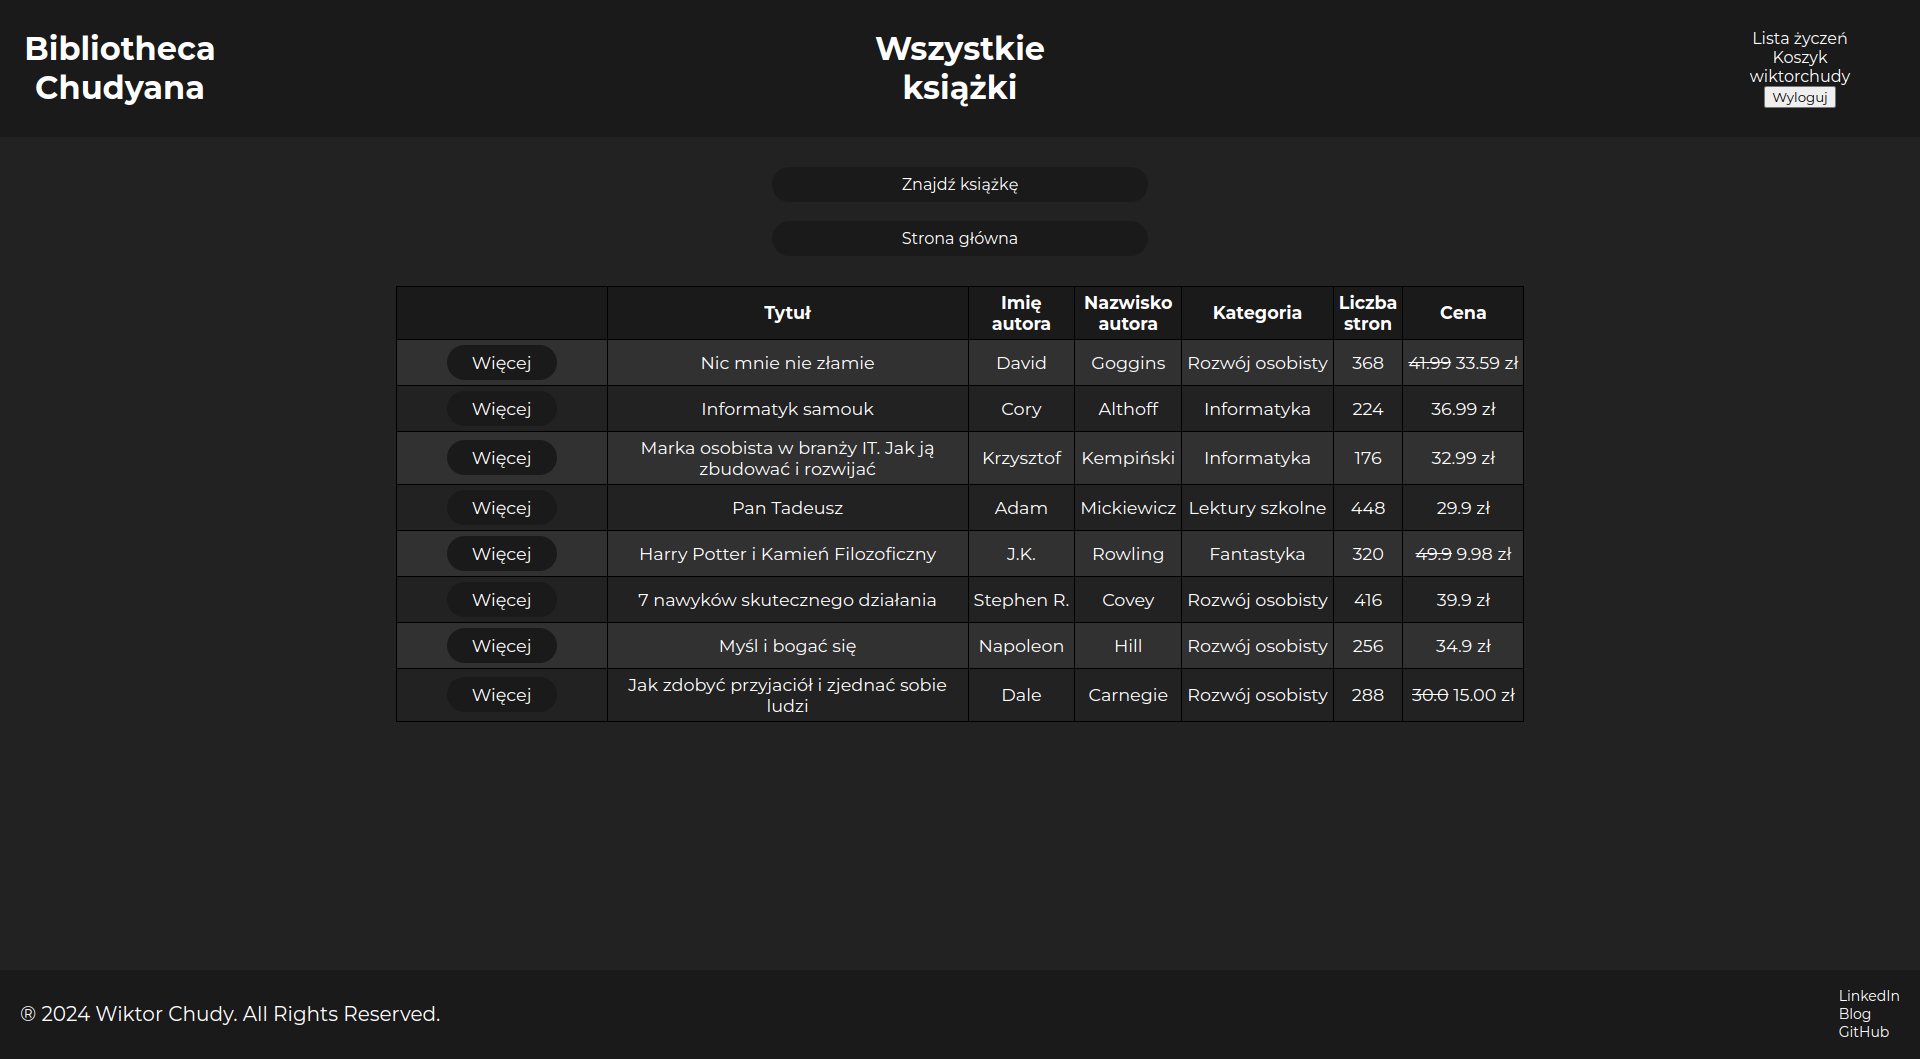Click the Znajdź książkę button

coord(959,184)
